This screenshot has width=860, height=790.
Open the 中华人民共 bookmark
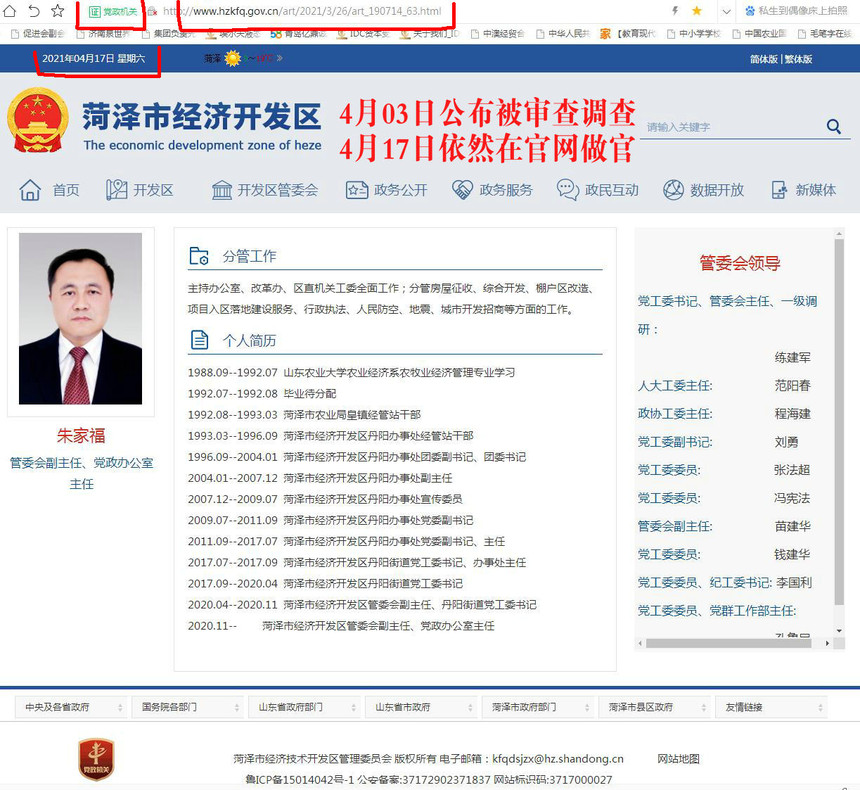click(563, 34)
